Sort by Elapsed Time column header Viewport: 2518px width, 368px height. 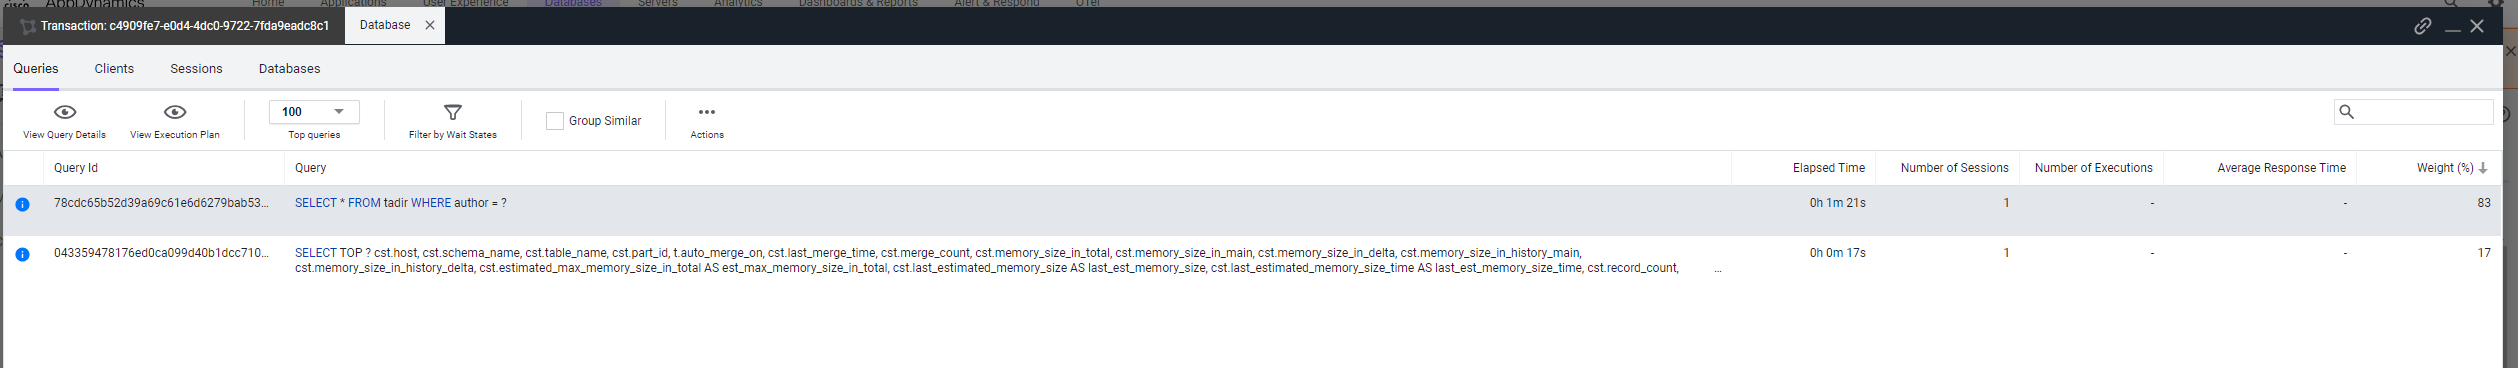(1828, 168)
